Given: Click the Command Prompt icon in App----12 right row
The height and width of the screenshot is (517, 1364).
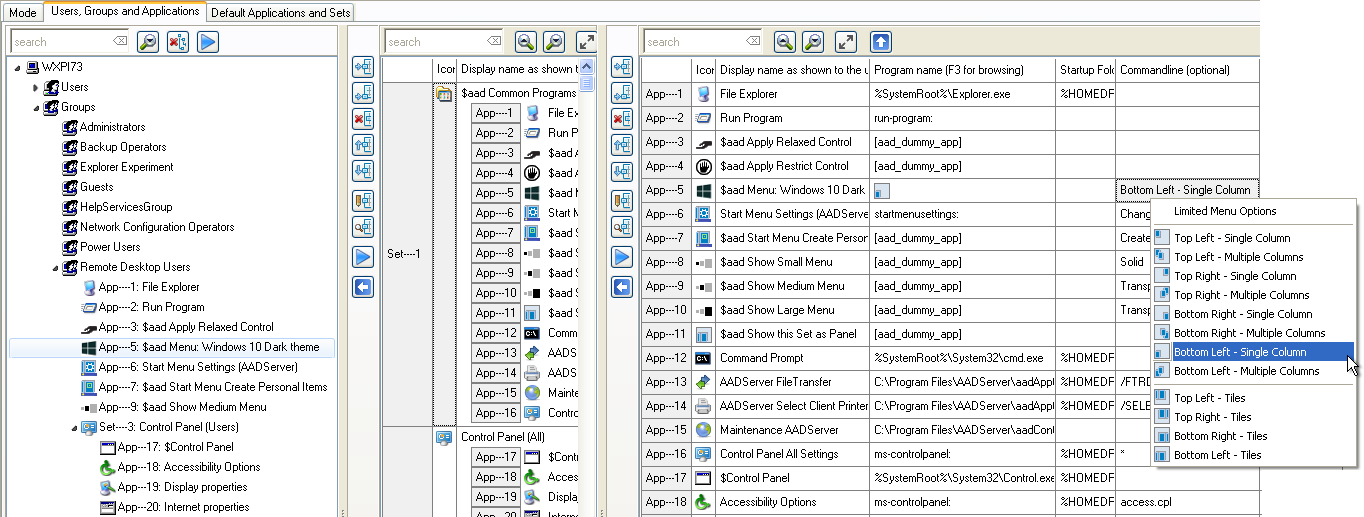Looking at the screenshot, I should pos(703,358).
